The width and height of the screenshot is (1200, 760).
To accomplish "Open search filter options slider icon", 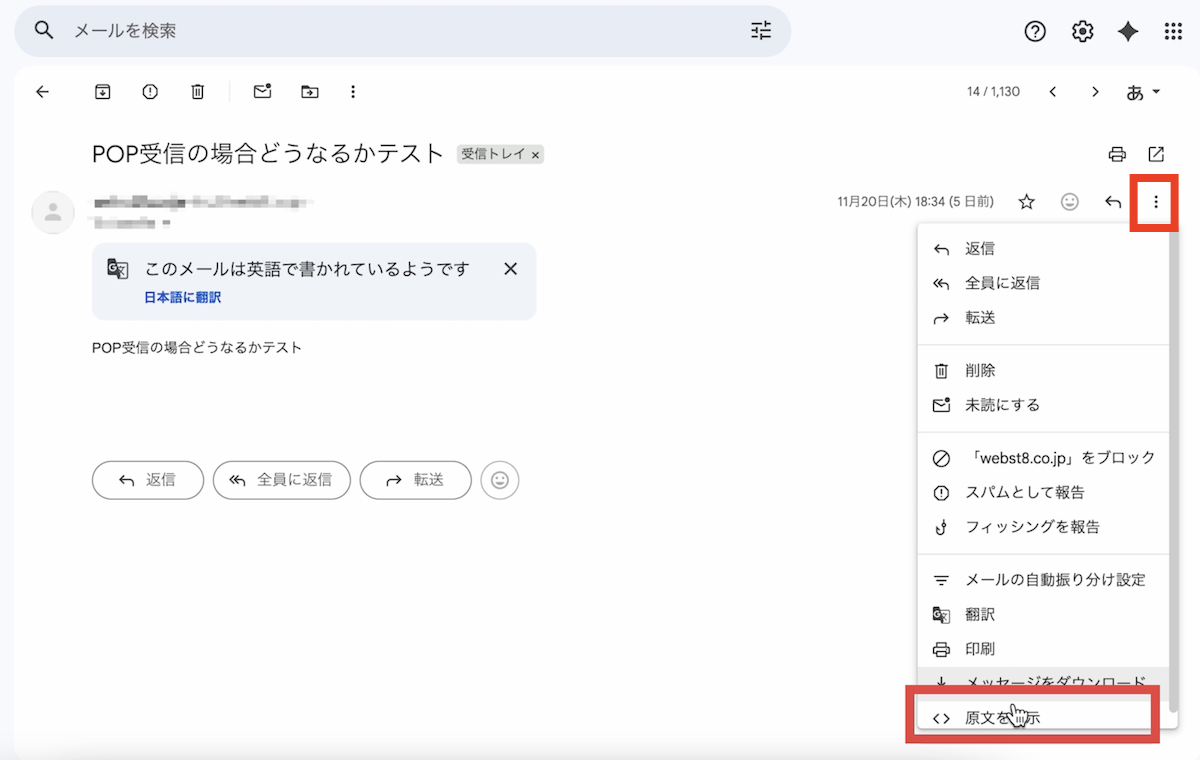I will [x=761, y=31].
